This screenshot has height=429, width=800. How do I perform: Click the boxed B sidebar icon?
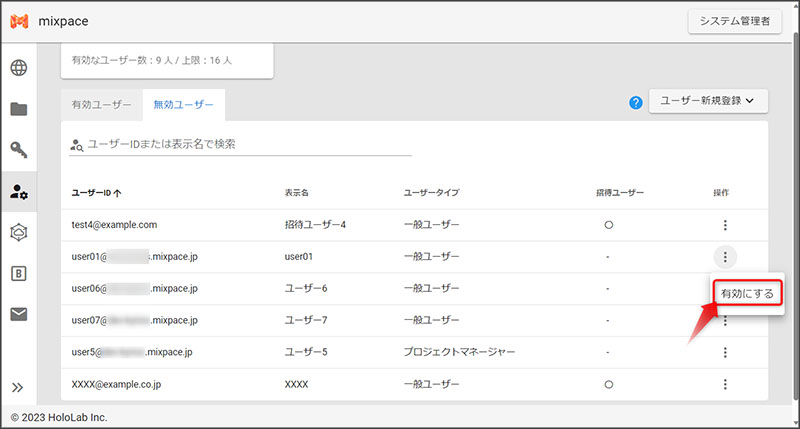click(x=18, y=273)
